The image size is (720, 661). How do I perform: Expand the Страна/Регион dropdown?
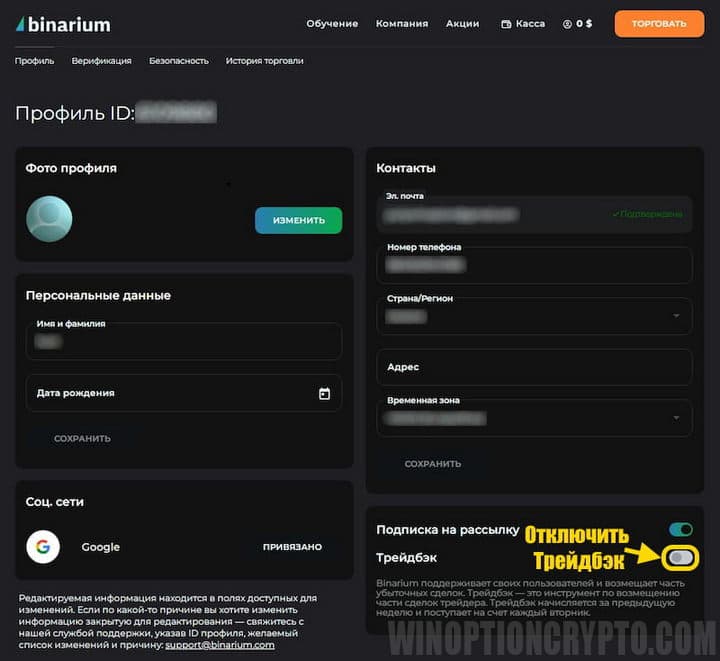tap(676, 316)
